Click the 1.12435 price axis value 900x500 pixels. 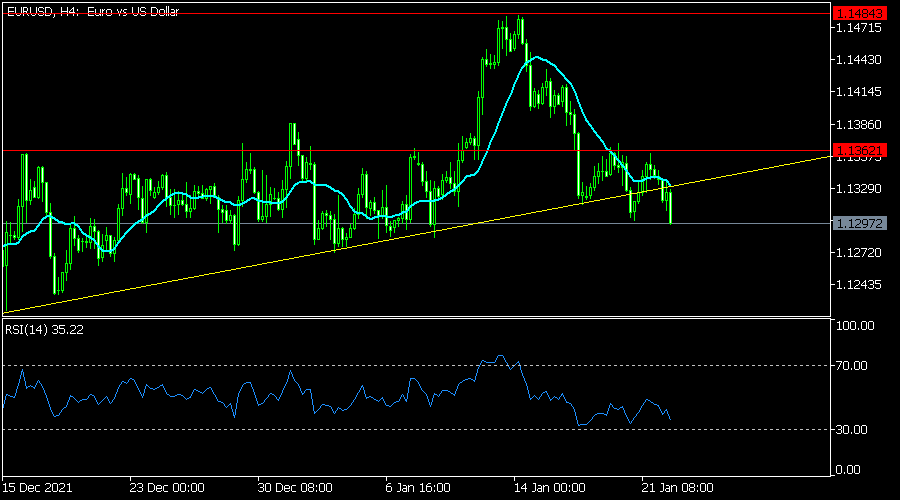859,285
